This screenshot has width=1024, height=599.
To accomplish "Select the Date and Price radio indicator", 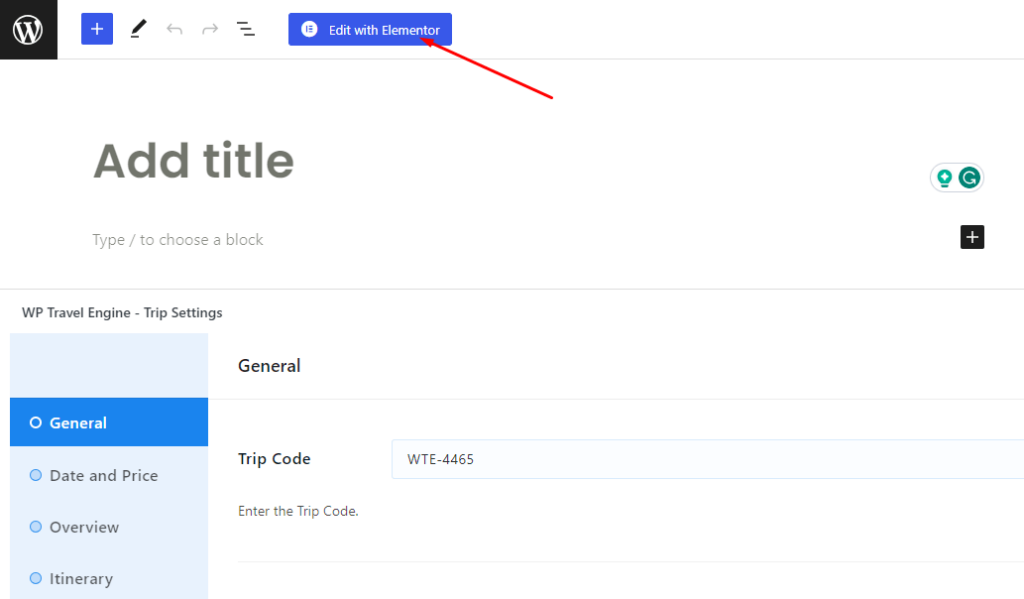I will tap(37, 475).
